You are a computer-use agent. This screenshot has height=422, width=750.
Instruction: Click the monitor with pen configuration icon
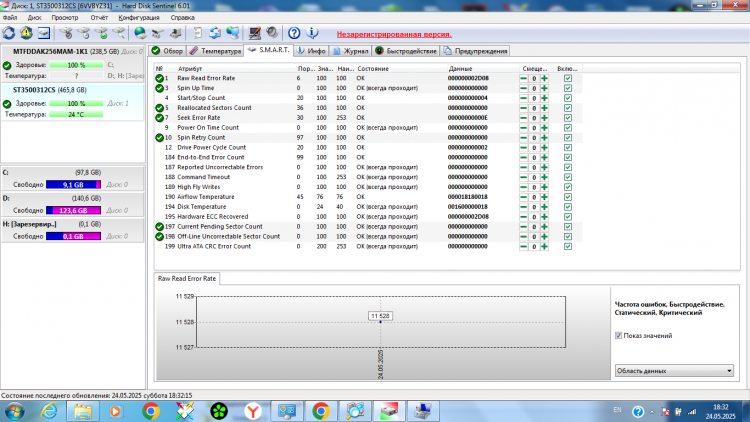coord(254,33)
